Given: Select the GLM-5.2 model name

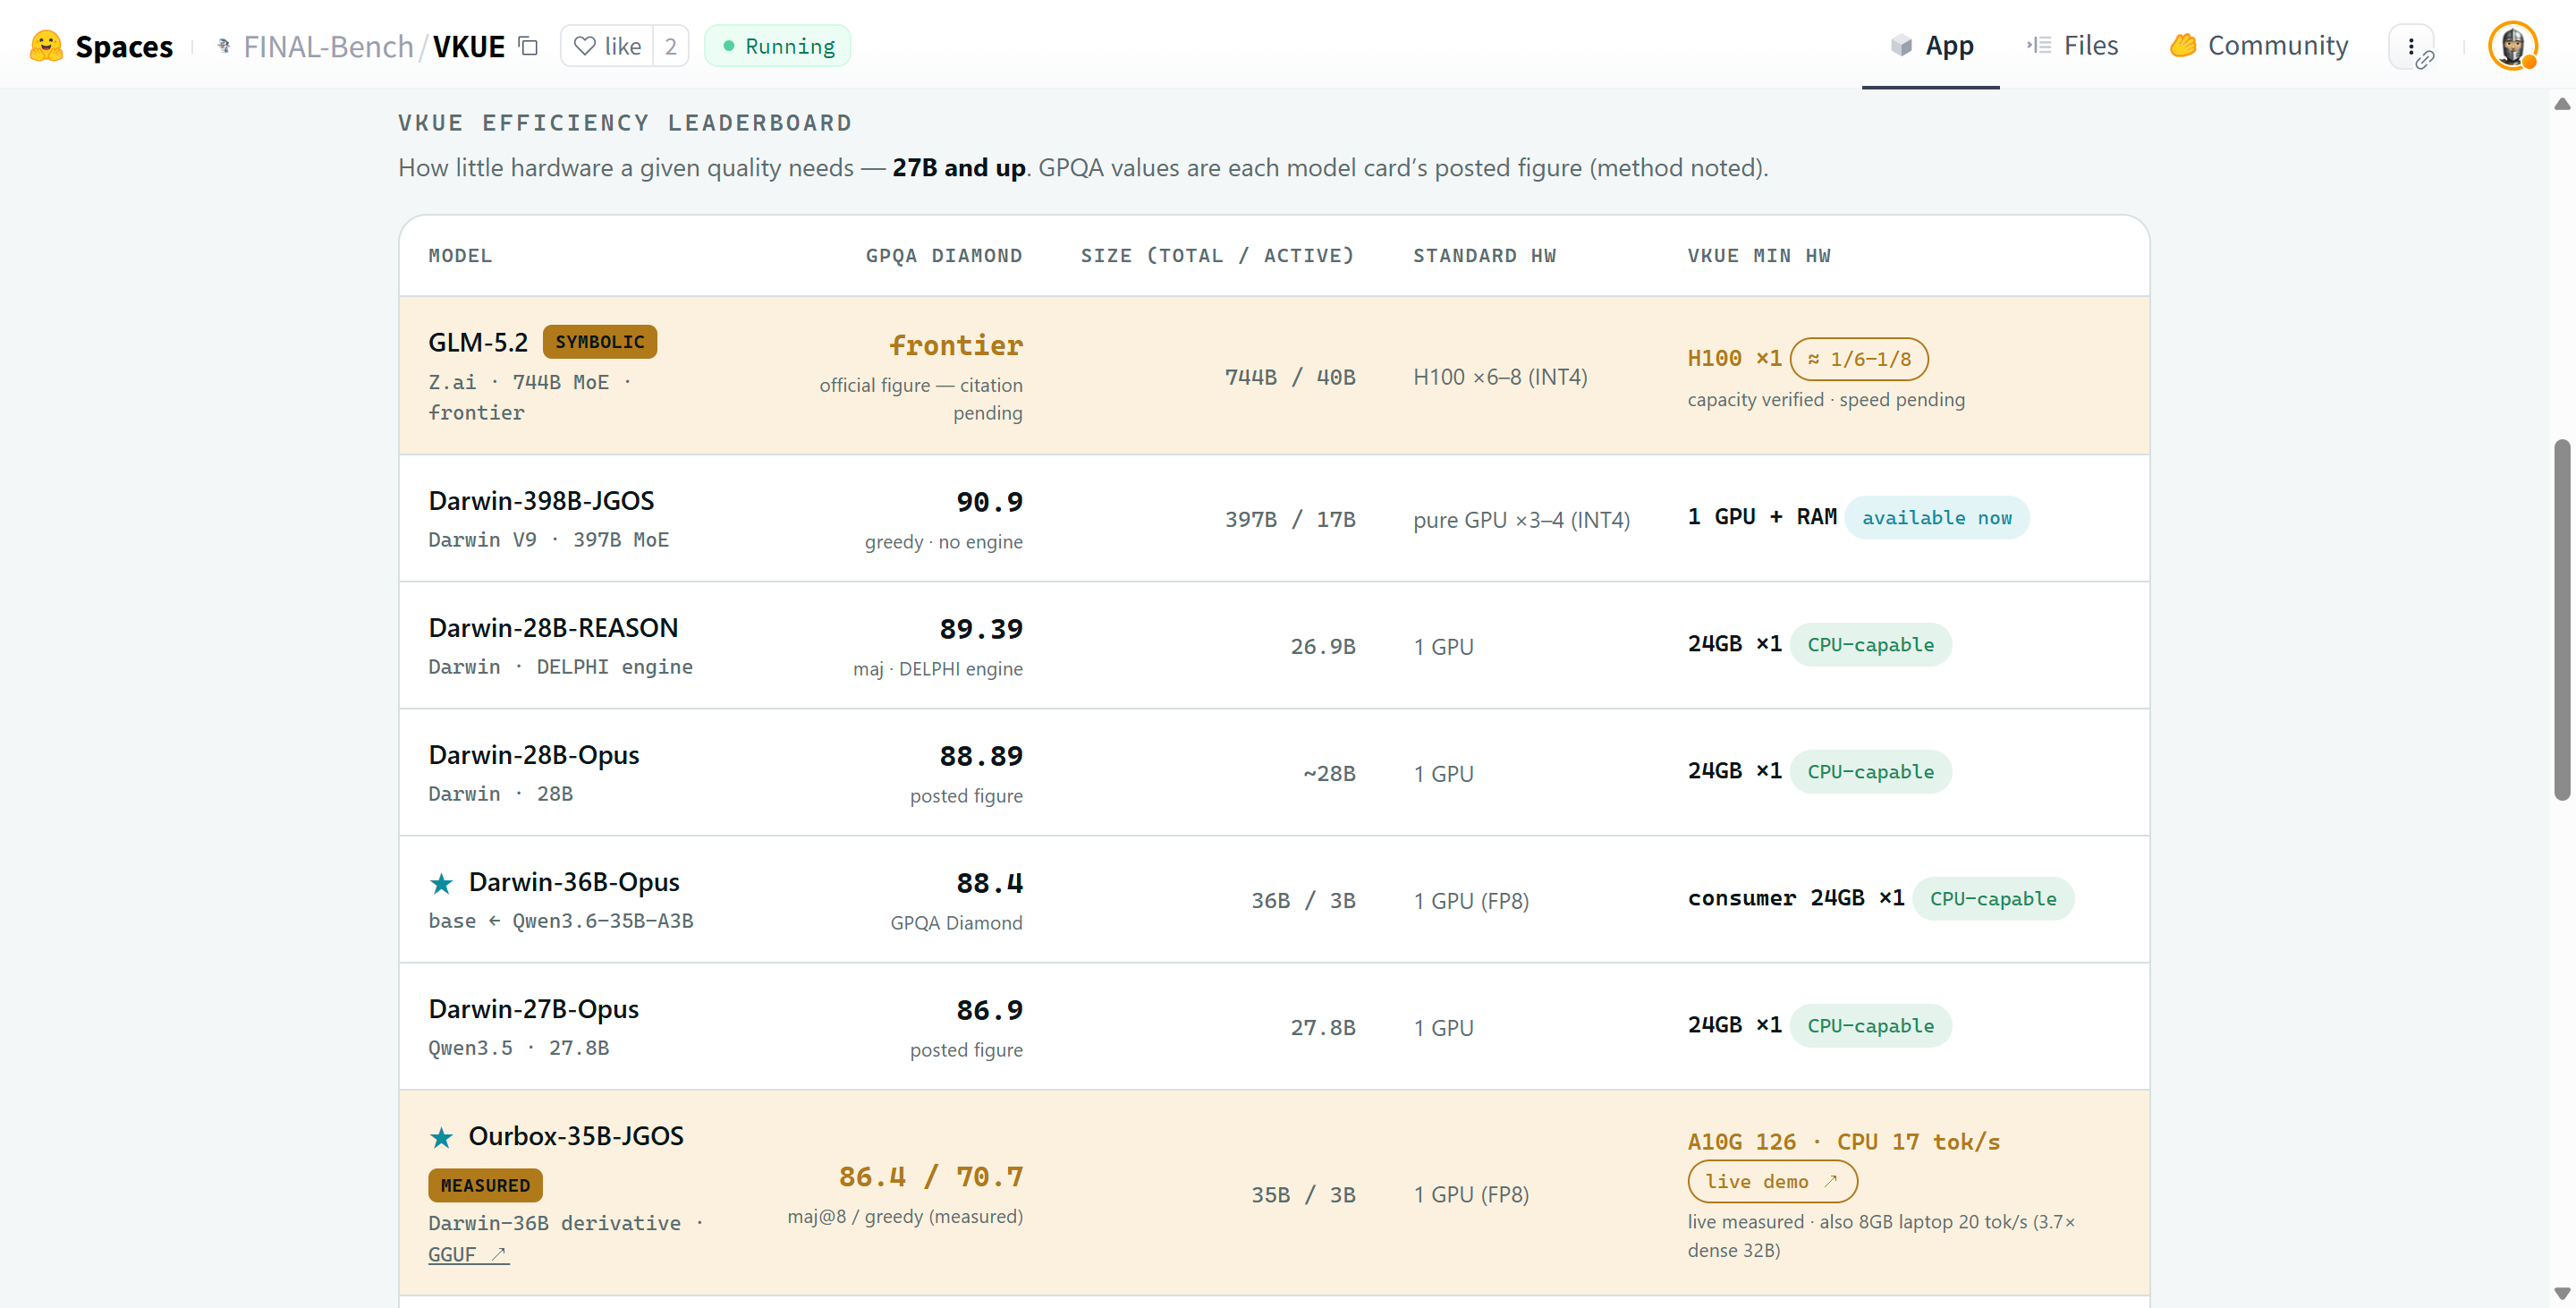Looking at the screenshot, I should click(x=478, y=342).
